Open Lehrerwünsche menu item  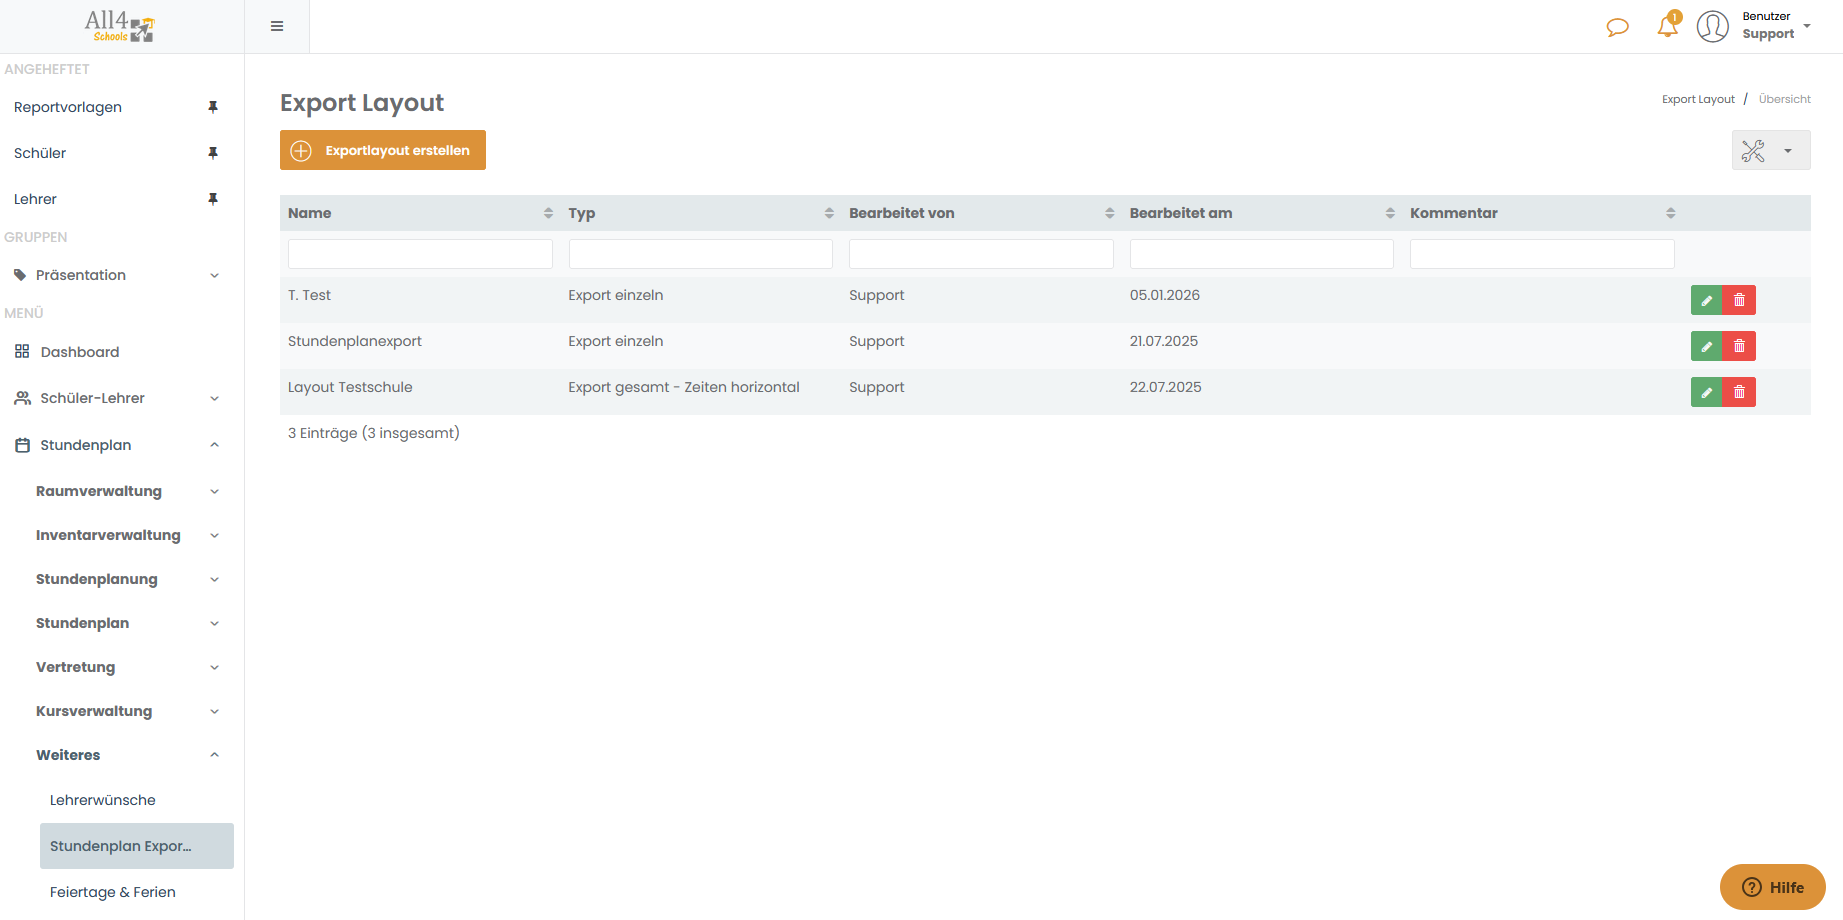[x=103, y=800]
